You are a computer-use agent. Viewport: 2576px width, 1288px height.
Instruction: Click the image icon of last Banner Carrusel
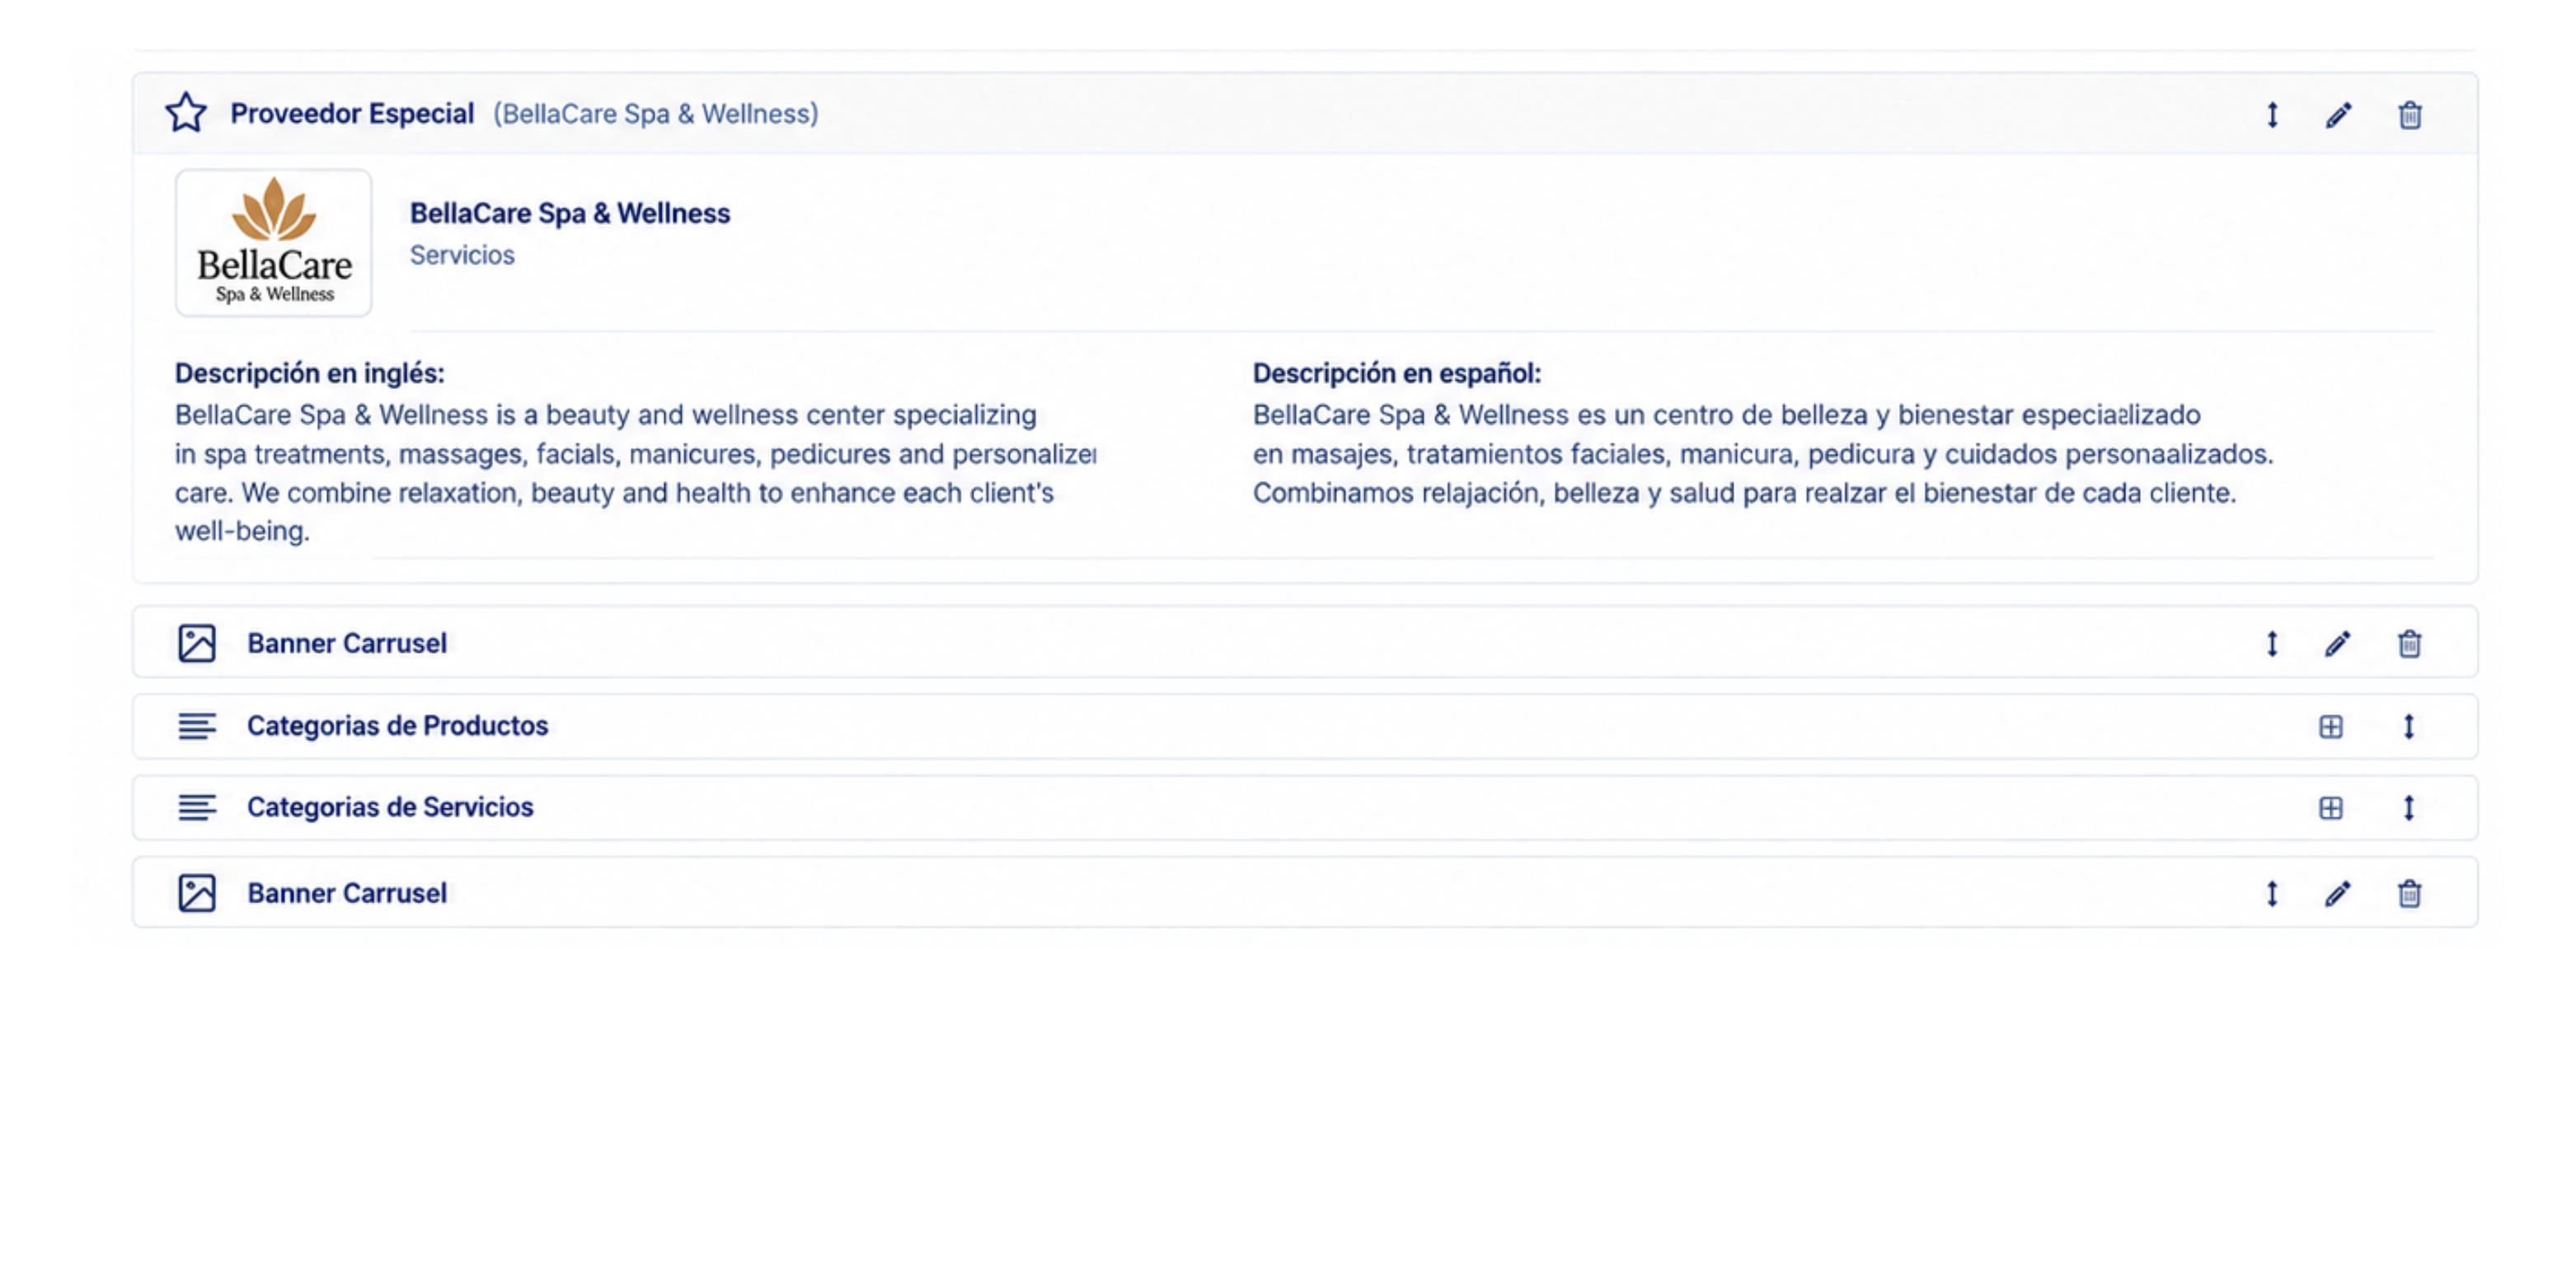coord(197,893)
